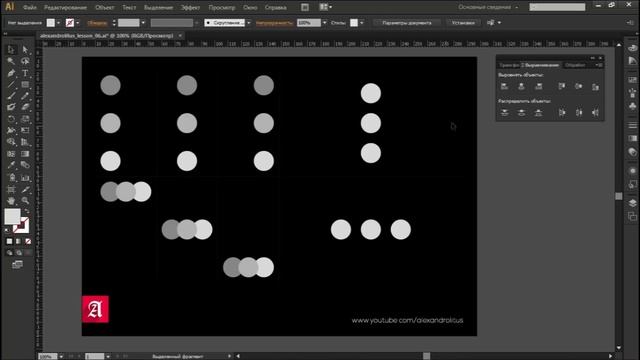The image size is (640, 360).
Task: Open workspace switcher dropdown
Action: point(488,7)
